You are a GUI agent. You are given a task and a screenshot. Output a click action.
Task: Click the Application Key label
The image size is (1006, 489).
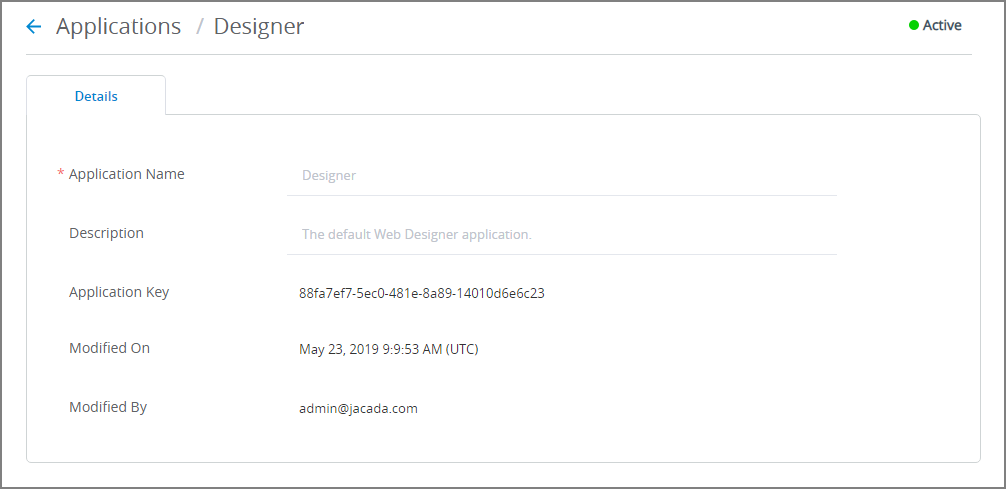[x=119, y=292]
